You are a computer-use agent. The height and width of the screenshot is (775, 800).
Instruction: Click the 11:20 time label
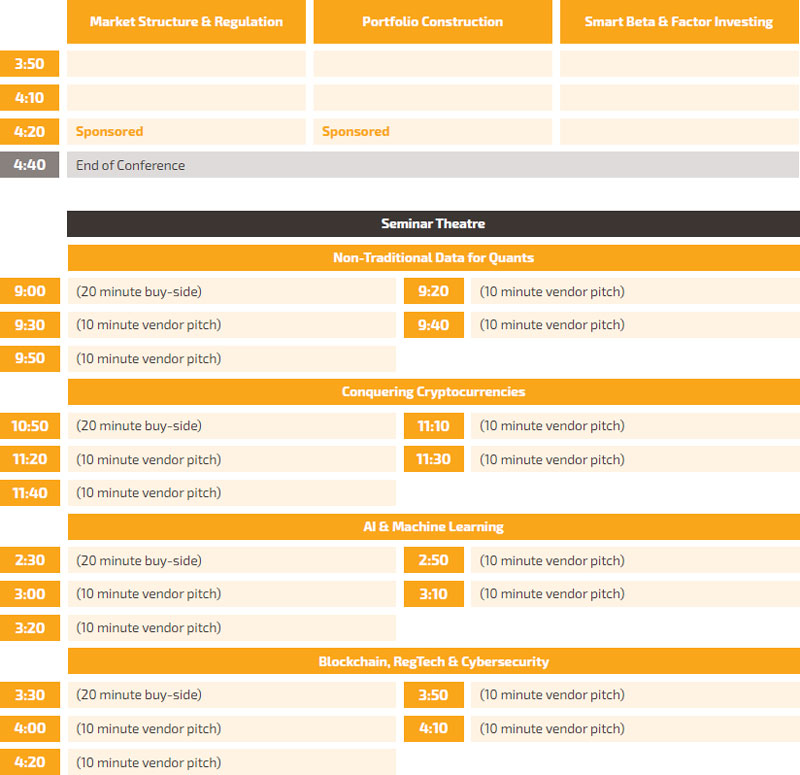30,459
